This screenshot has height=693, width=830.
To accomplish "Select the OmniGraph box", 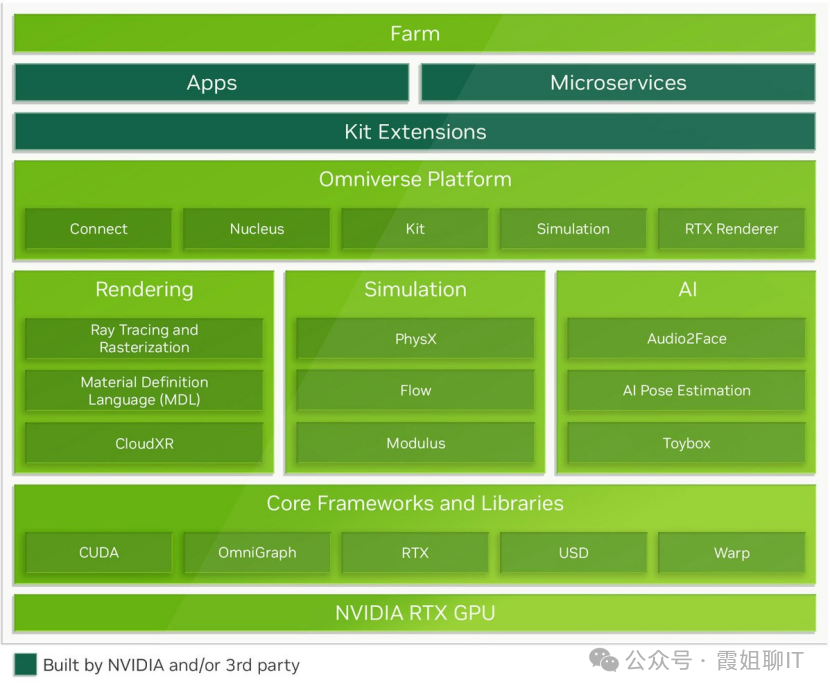I will coord(257,553).
